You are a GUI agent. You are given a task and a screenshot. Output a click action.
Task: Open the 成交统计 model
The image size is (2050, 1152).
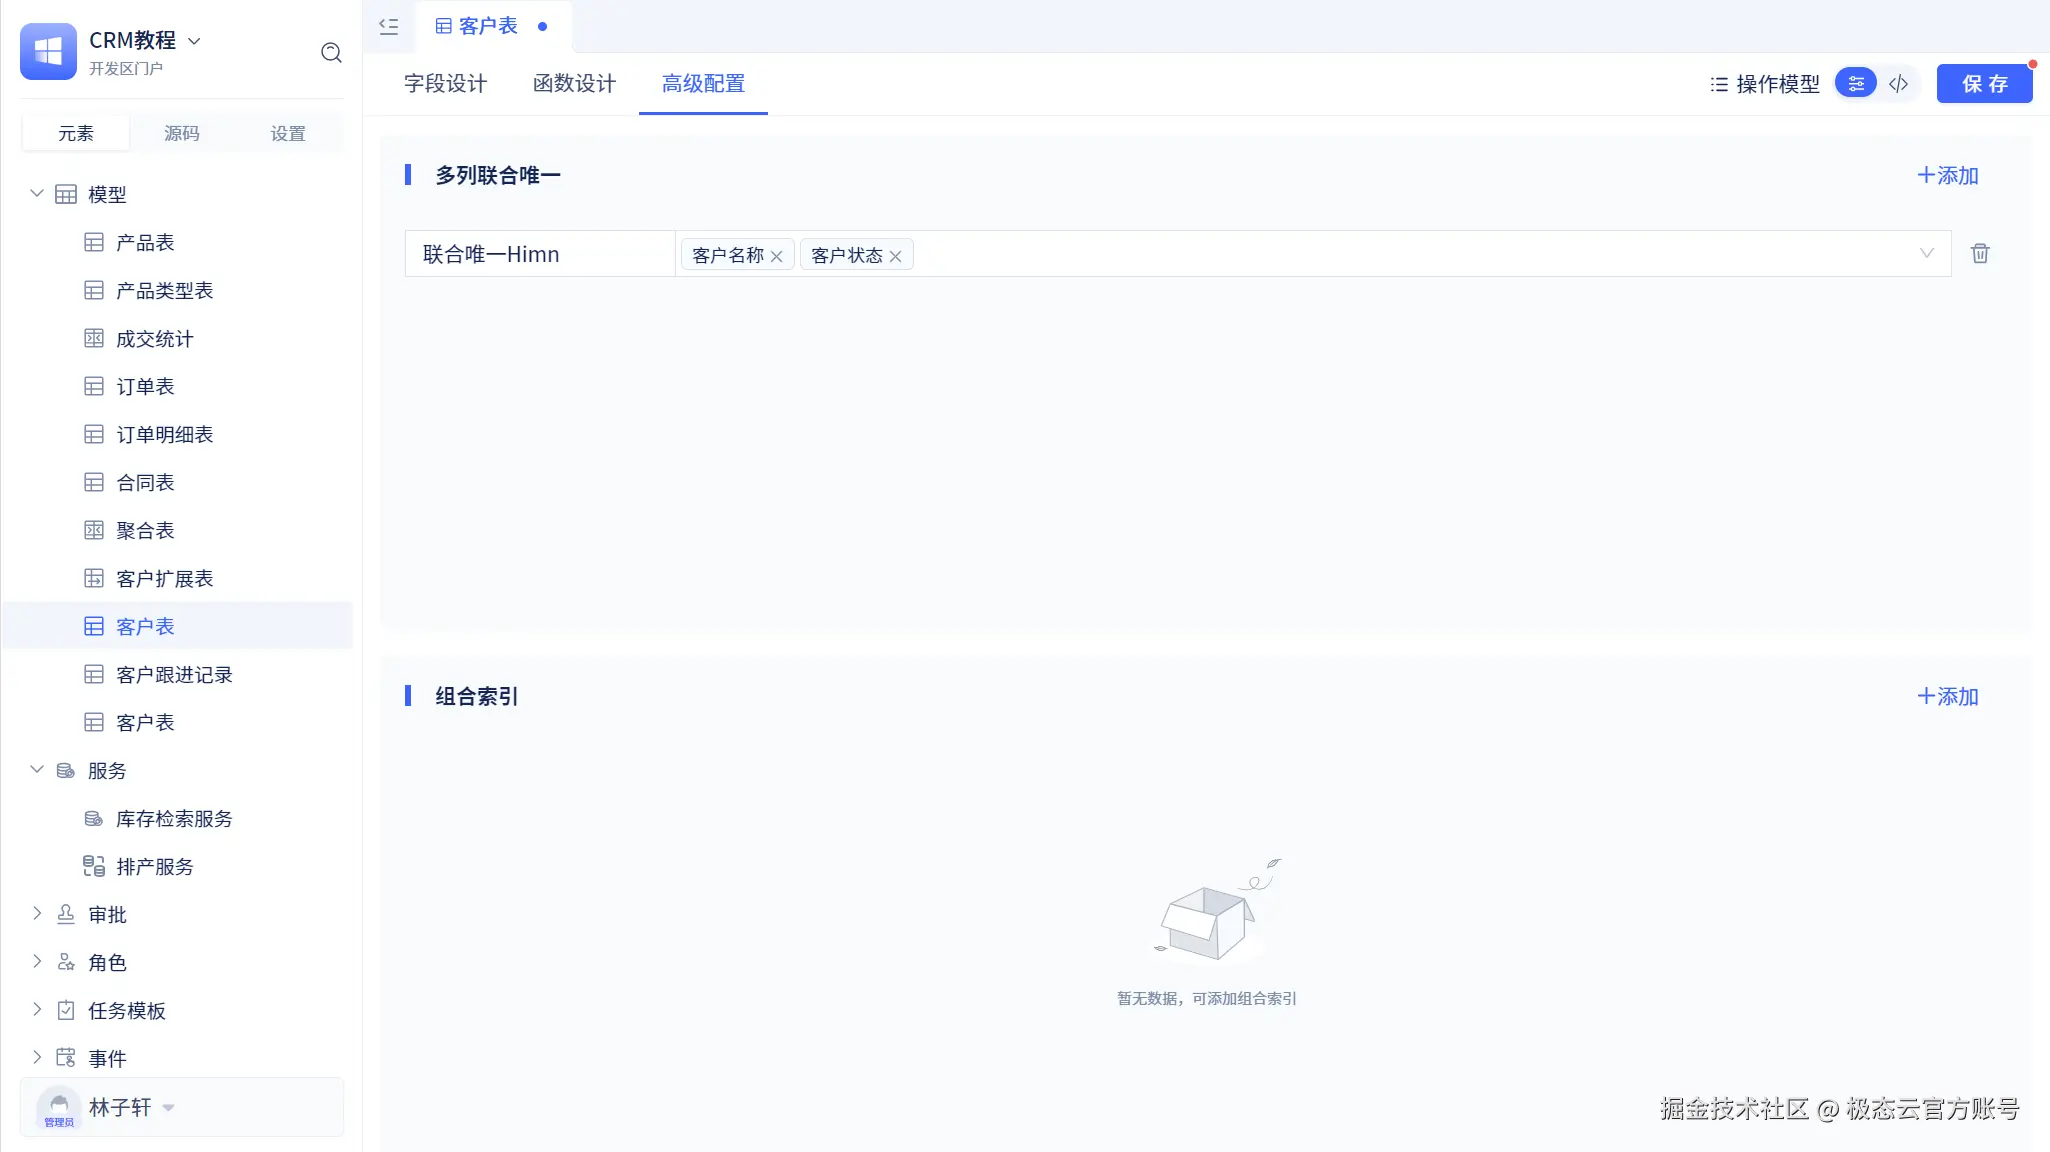pyautogui.click(x=154, y=339)
